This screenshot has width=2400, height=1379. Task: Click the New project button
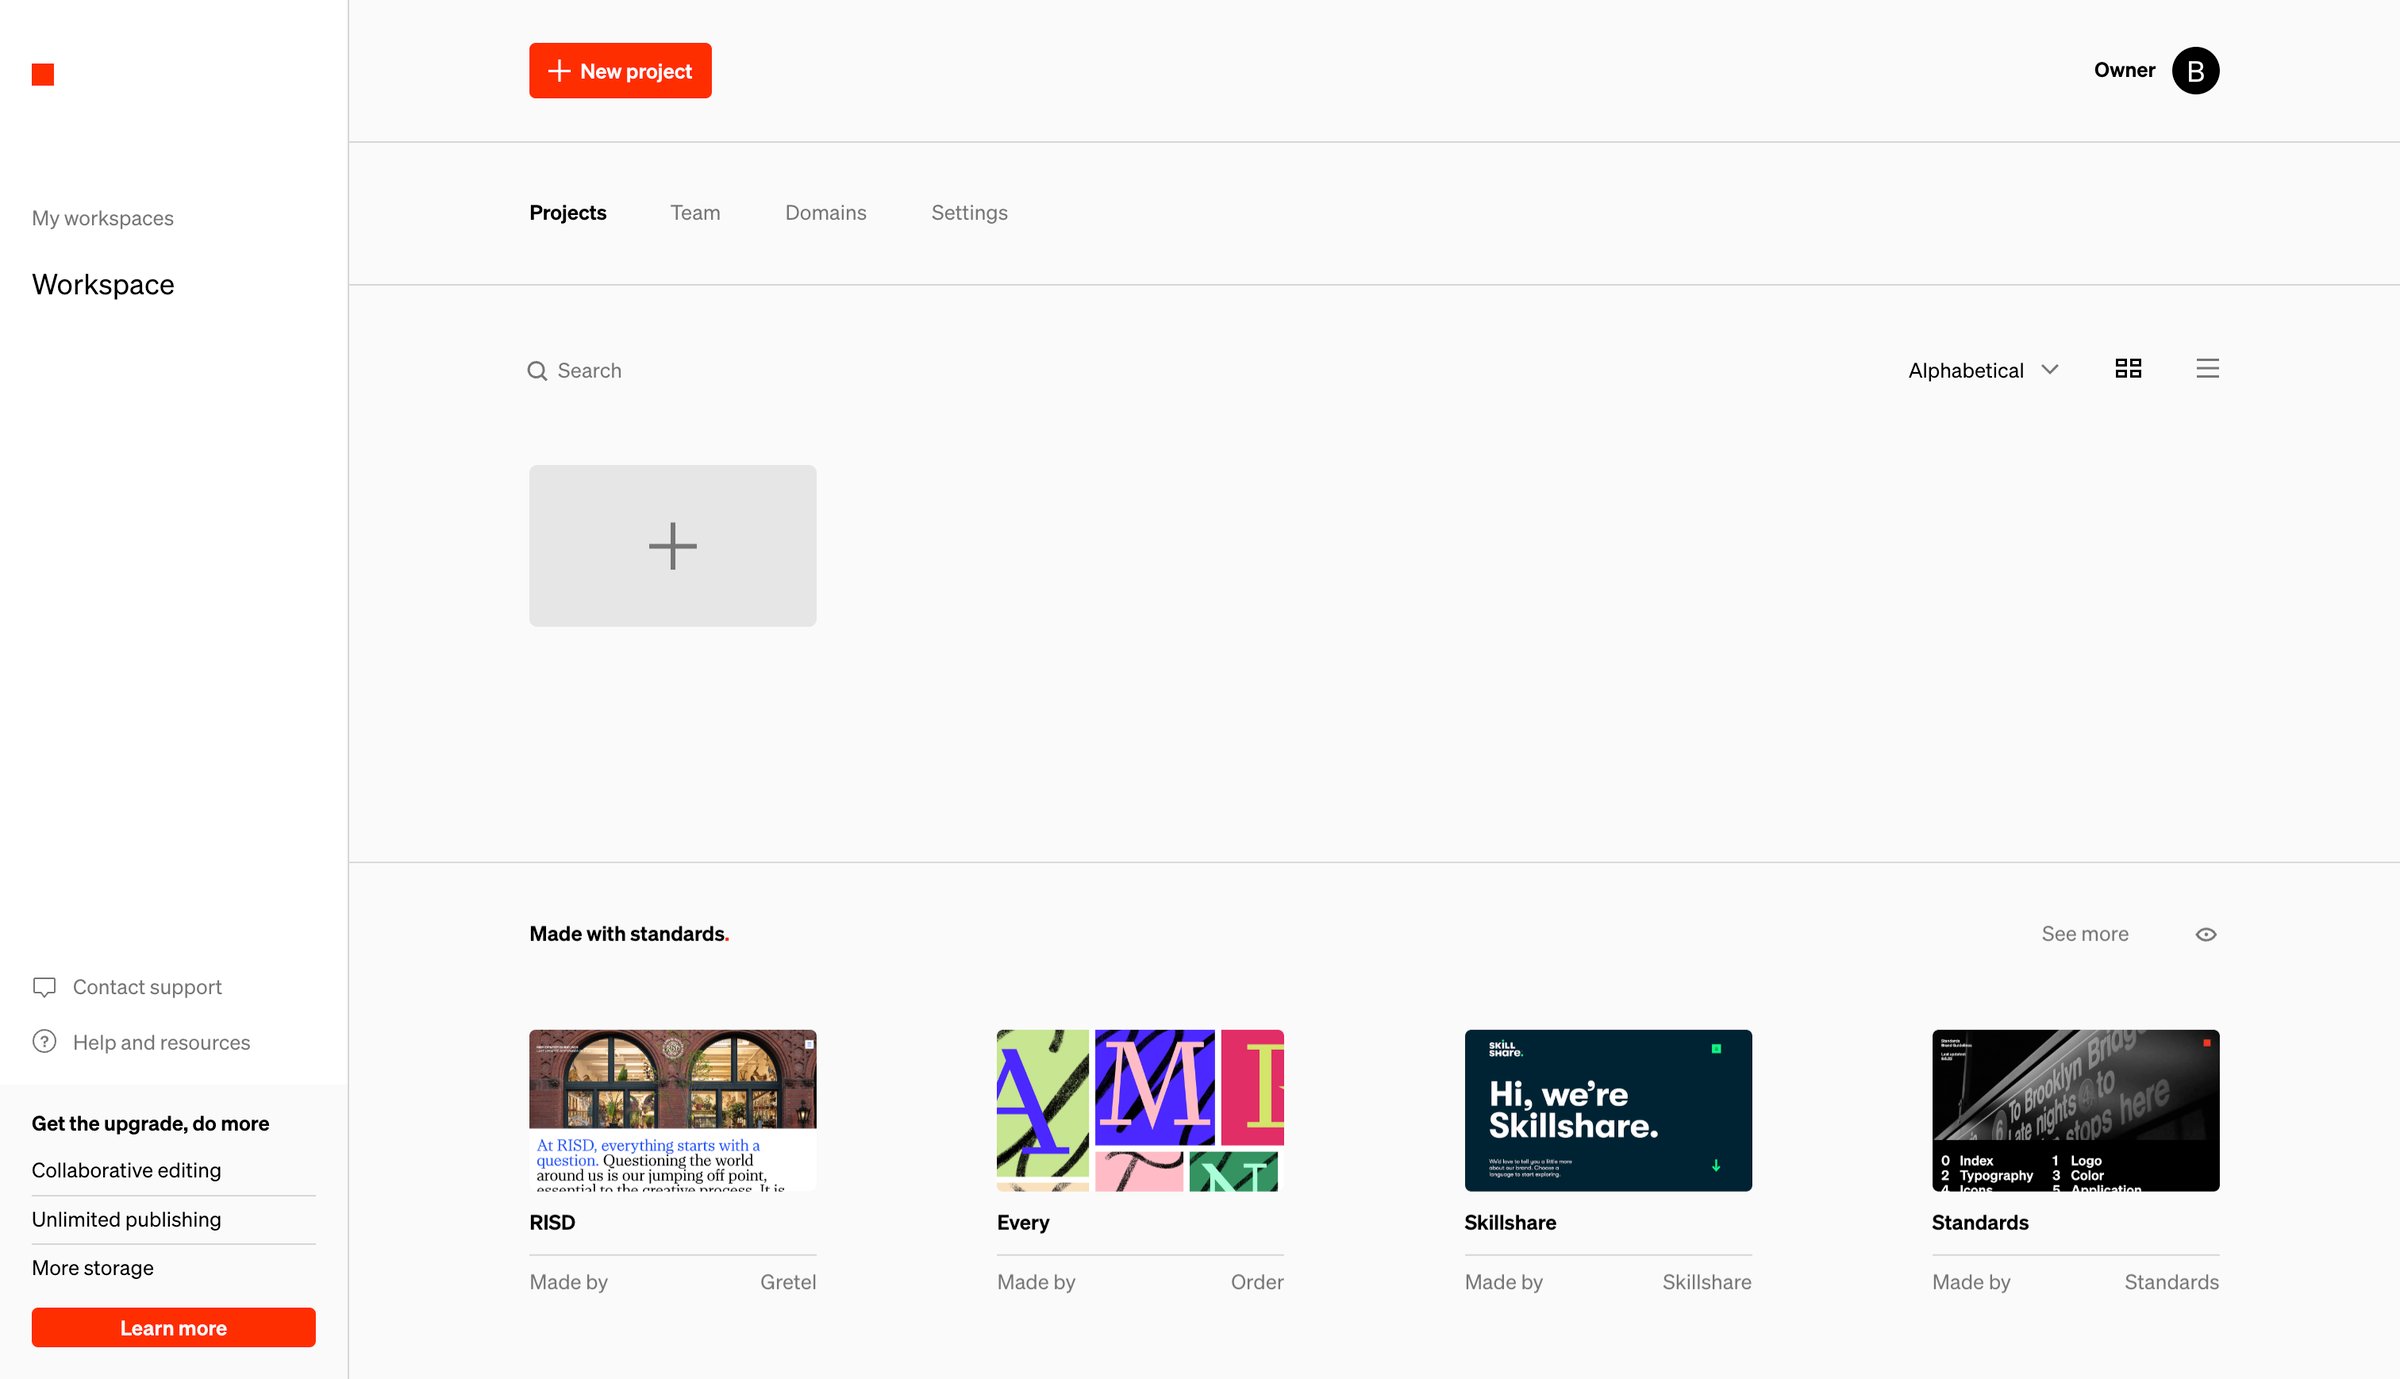620,71
